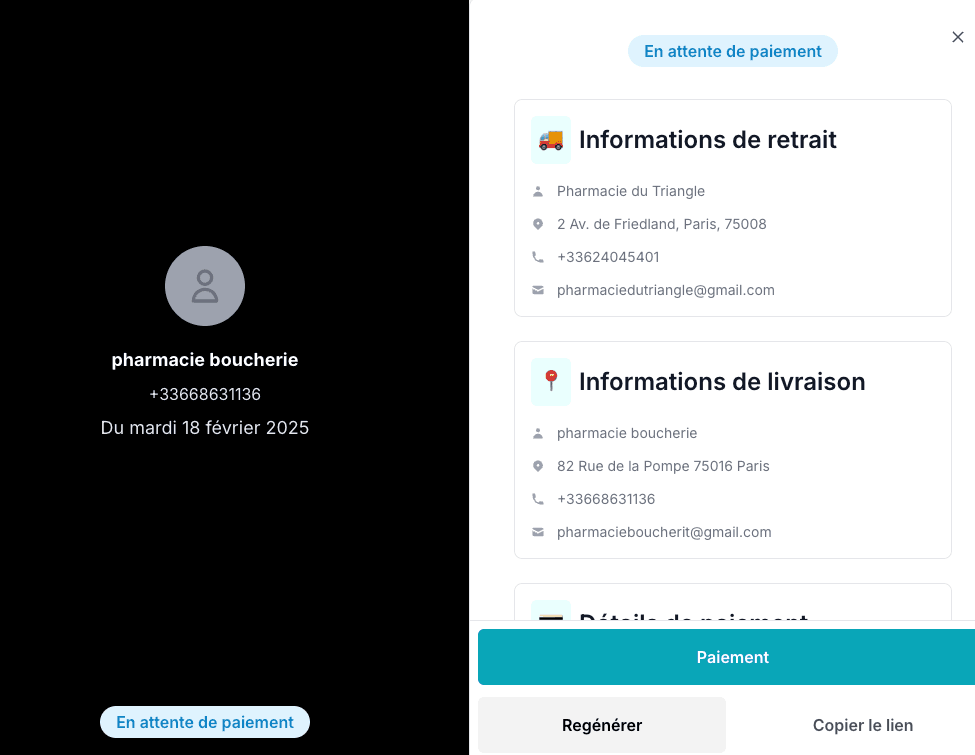Click phone icon beside +33624045401
The width and height of the screenshot is (975, 755).
(538, 257)
